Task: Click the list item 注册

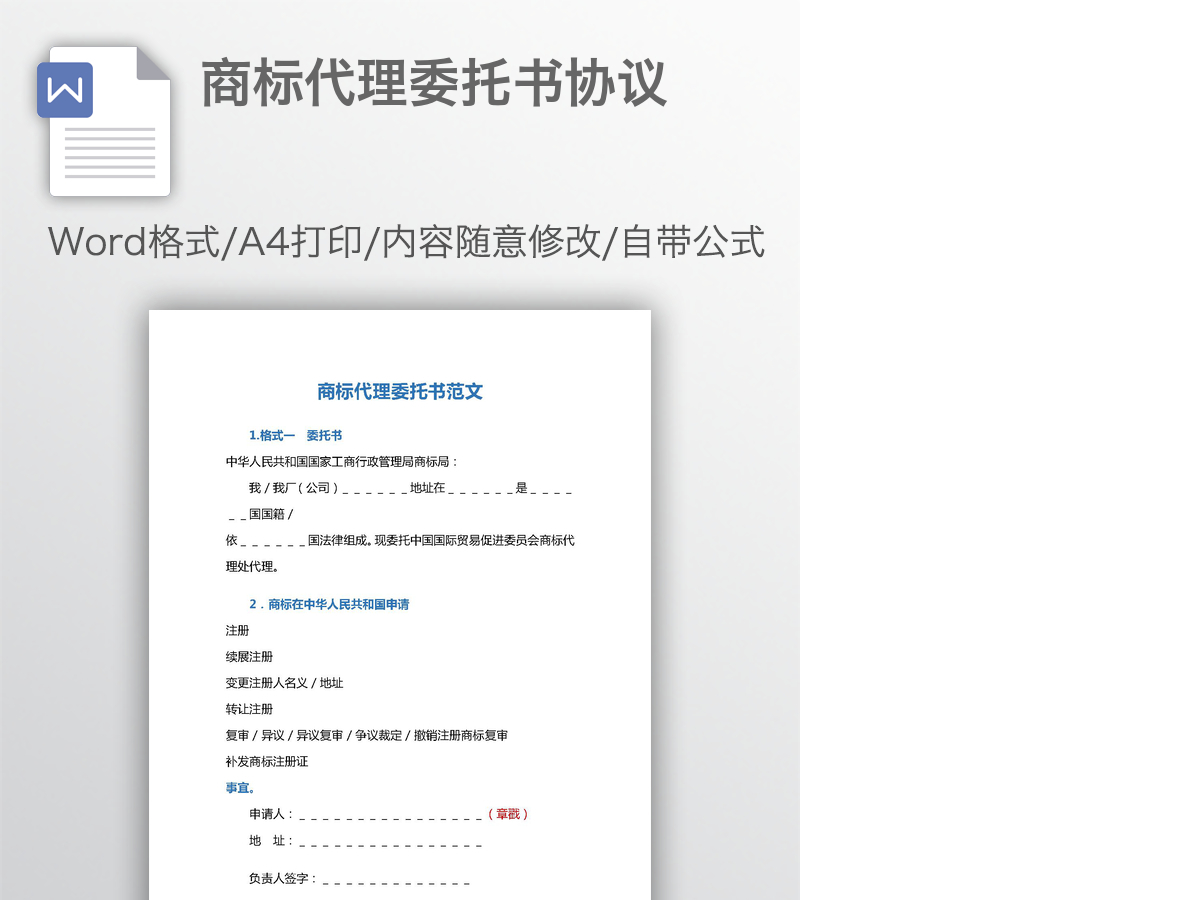Action: [238, 631]
